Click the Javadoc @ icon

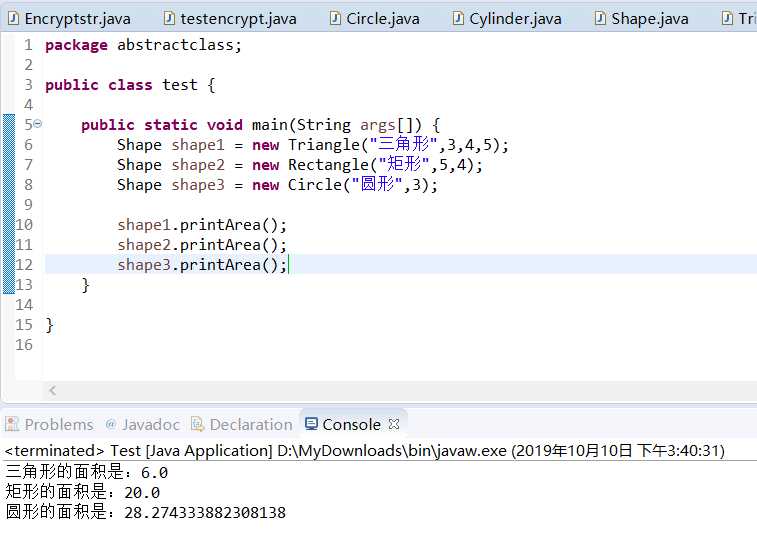(x=111, y=424)
